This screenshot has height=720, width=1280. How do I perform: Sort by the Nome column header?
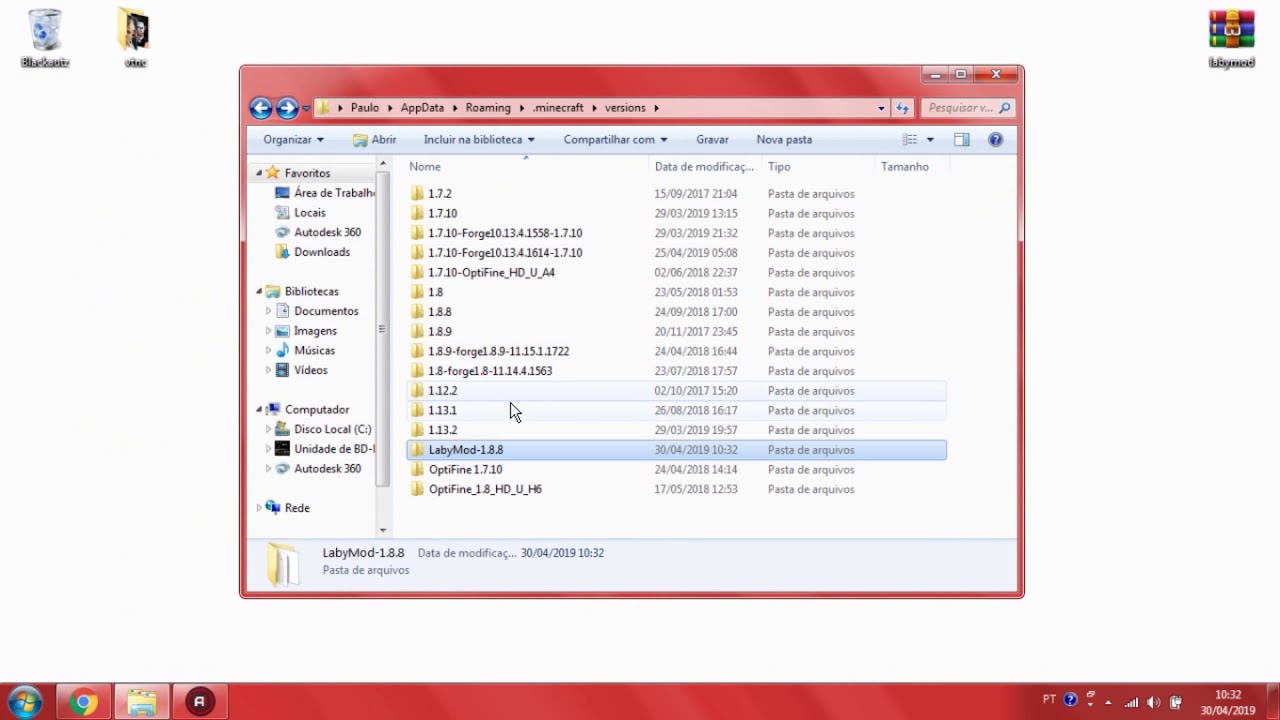(526, 167)
